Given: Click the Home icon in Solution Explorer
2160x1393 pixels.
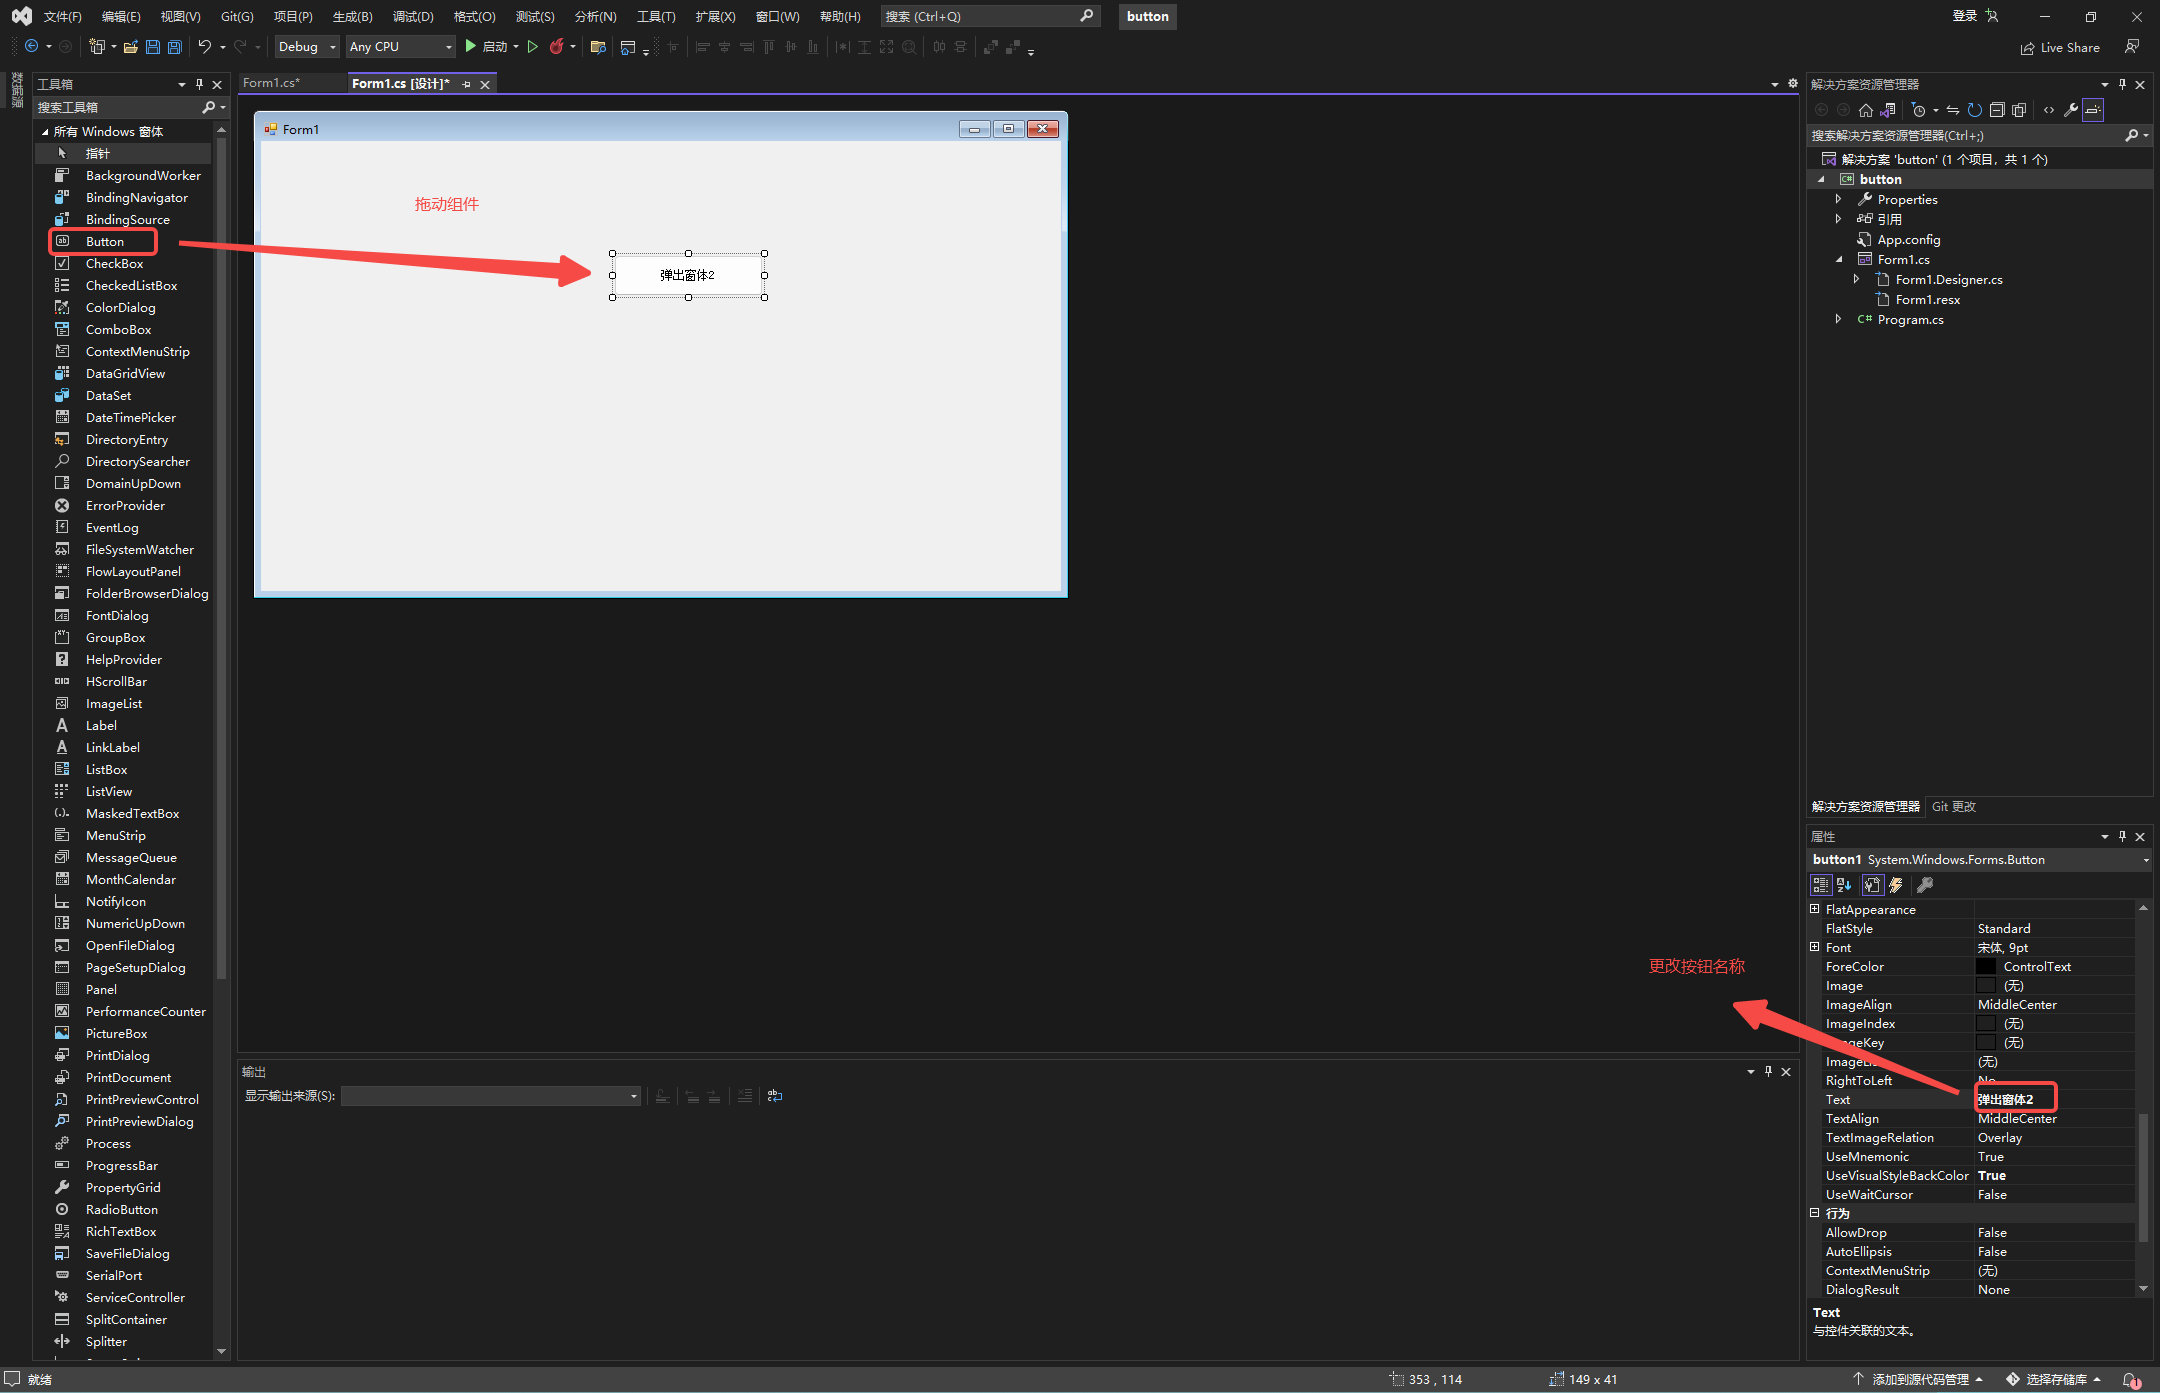Looking at the screenshot, I should pyautogui.click(x=1866, y=110).
